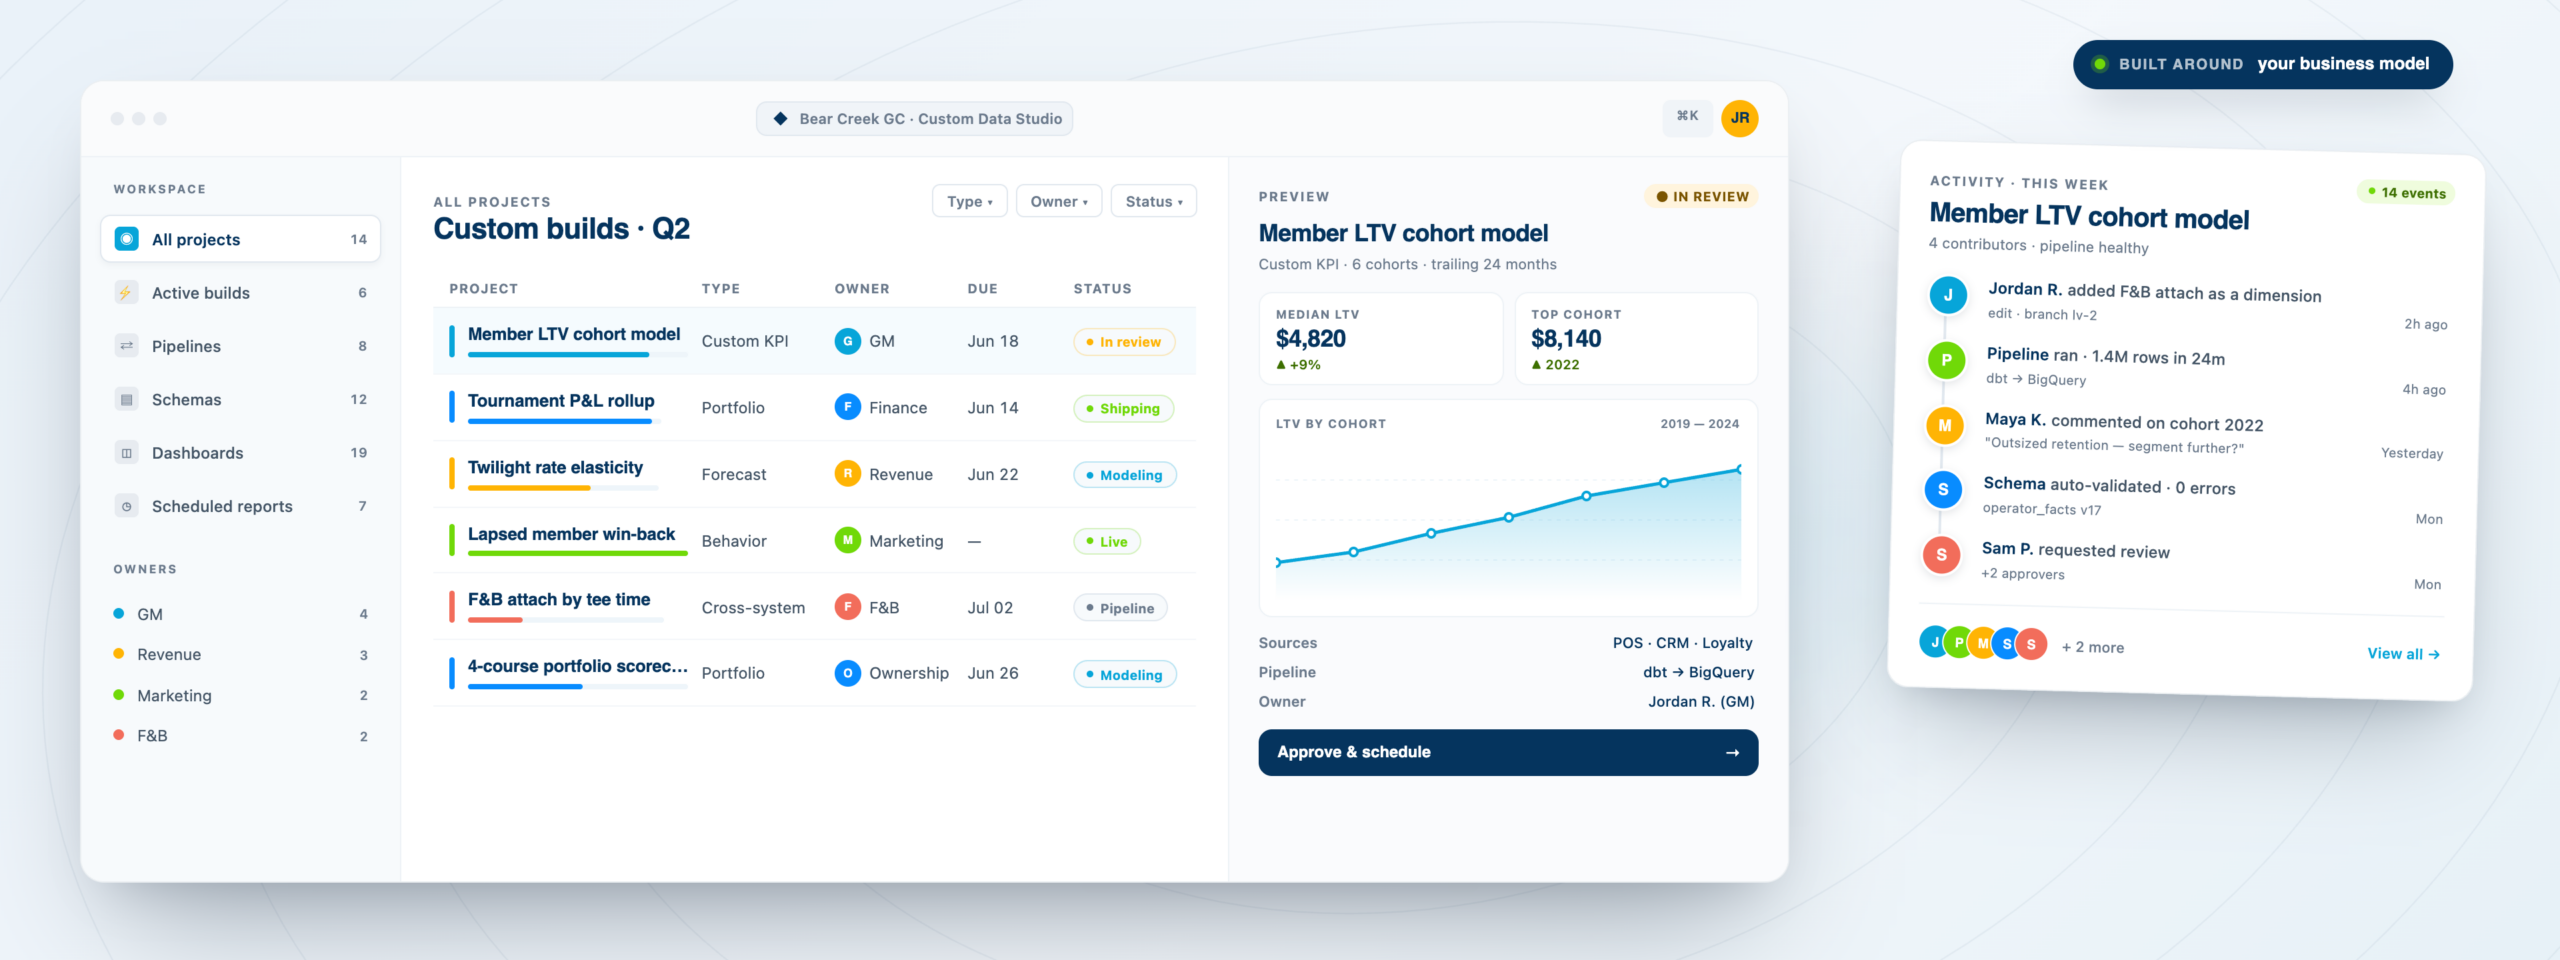This screenshot has height=960, width=2560.
Task: Click Member LTV cohort model progress bar
Action: pos(577,355)
